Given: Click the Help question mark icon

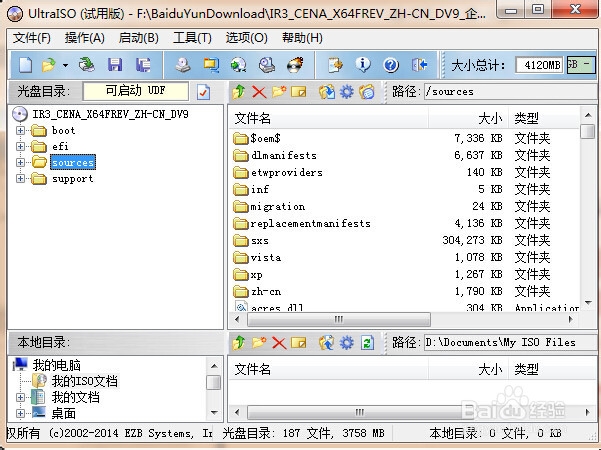Looking at the screenshot, I should 391,65.
